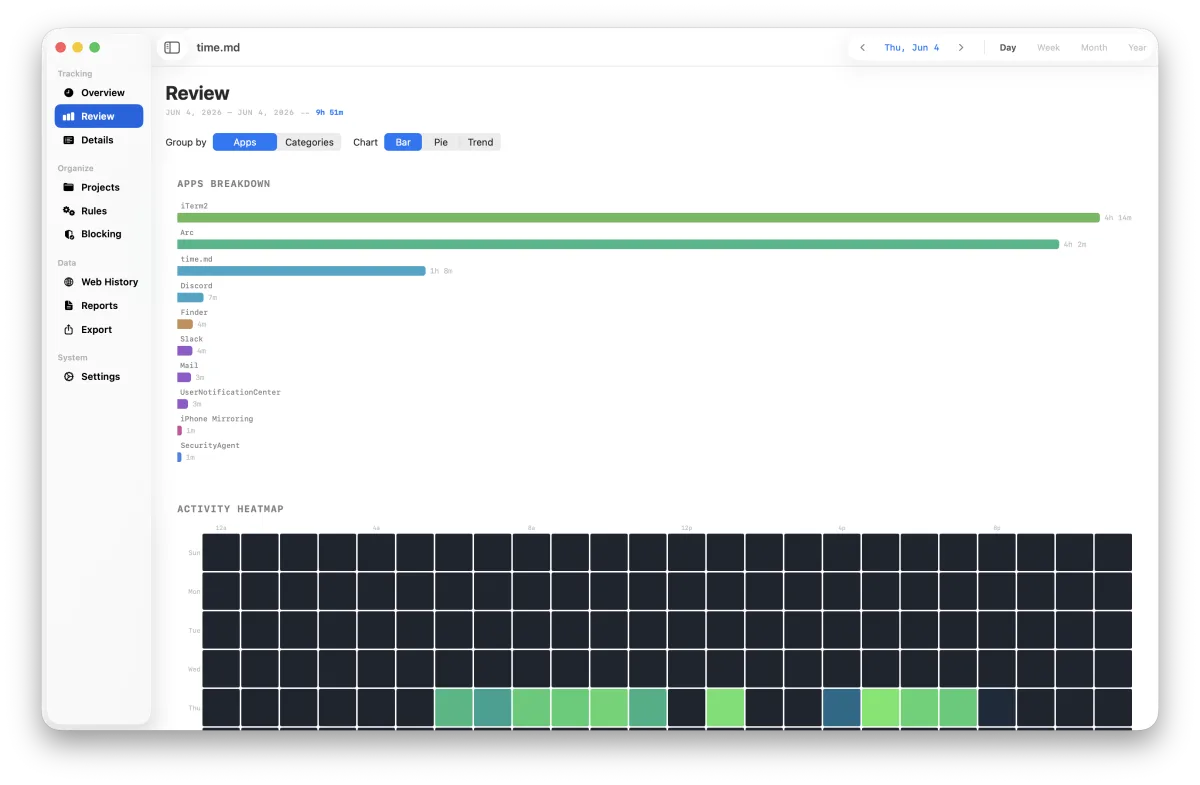Open Reports in sidebar

pyautogui.click(x=99, y=306)
